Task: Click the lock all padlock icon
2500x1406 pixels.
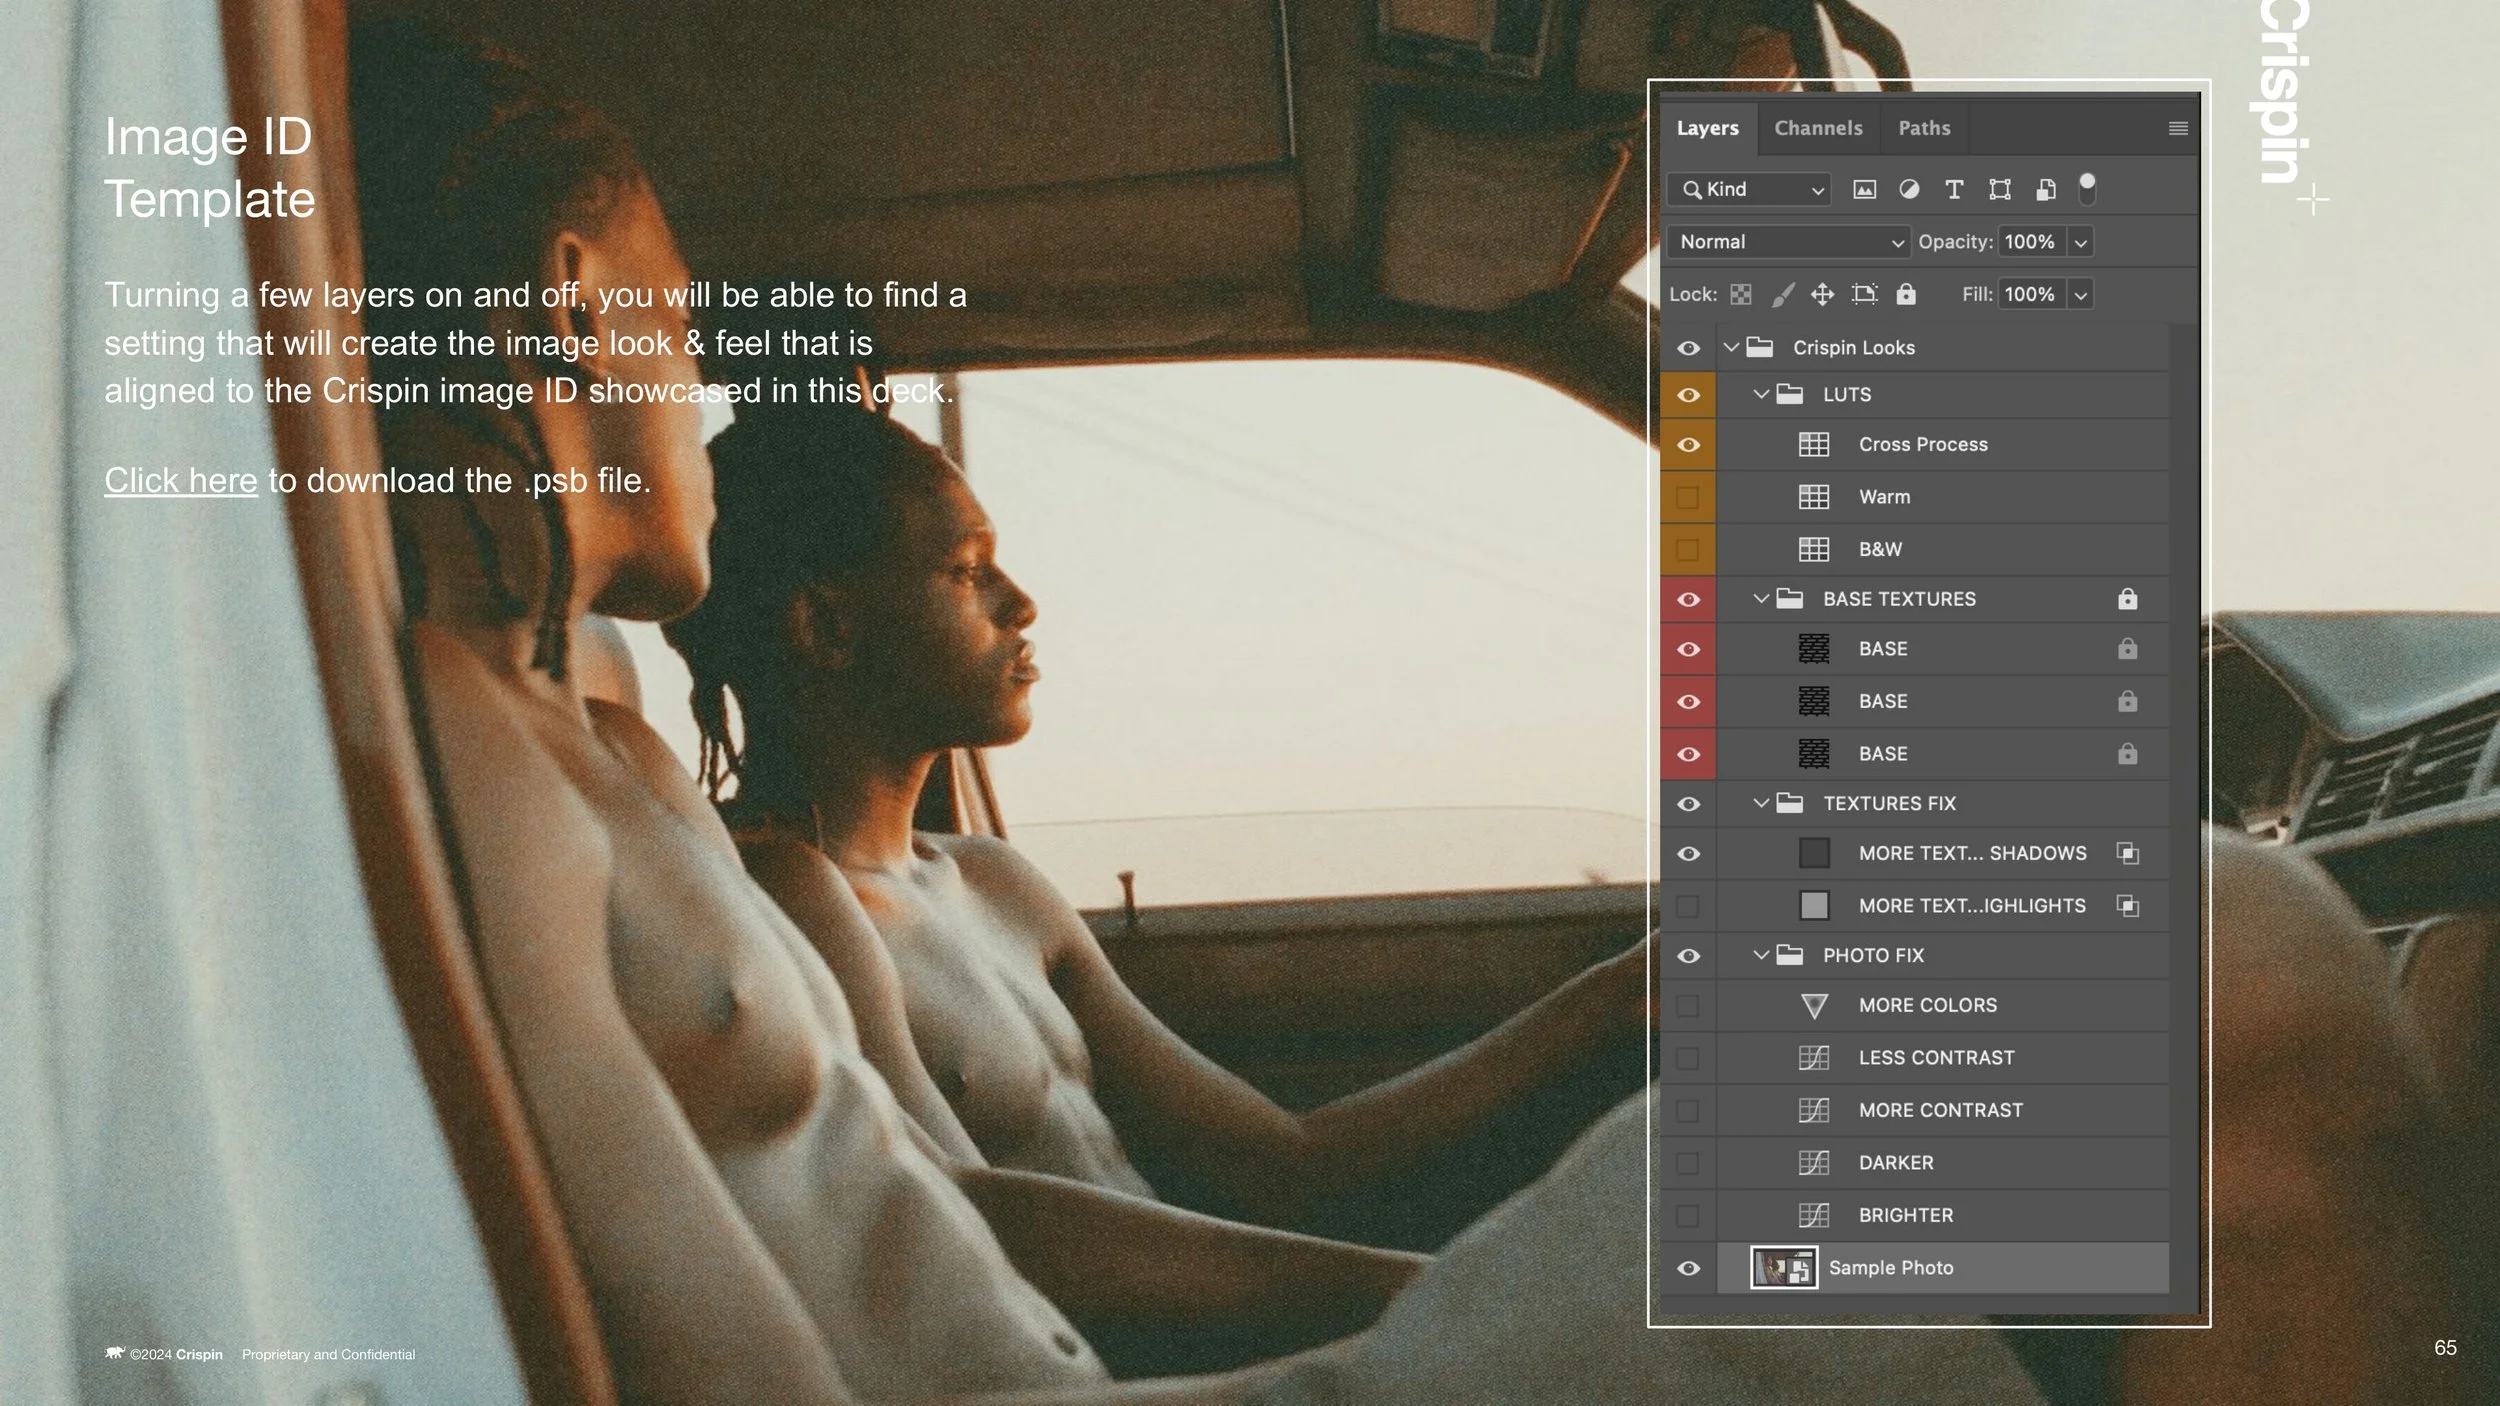Action: pos(1906,293)
